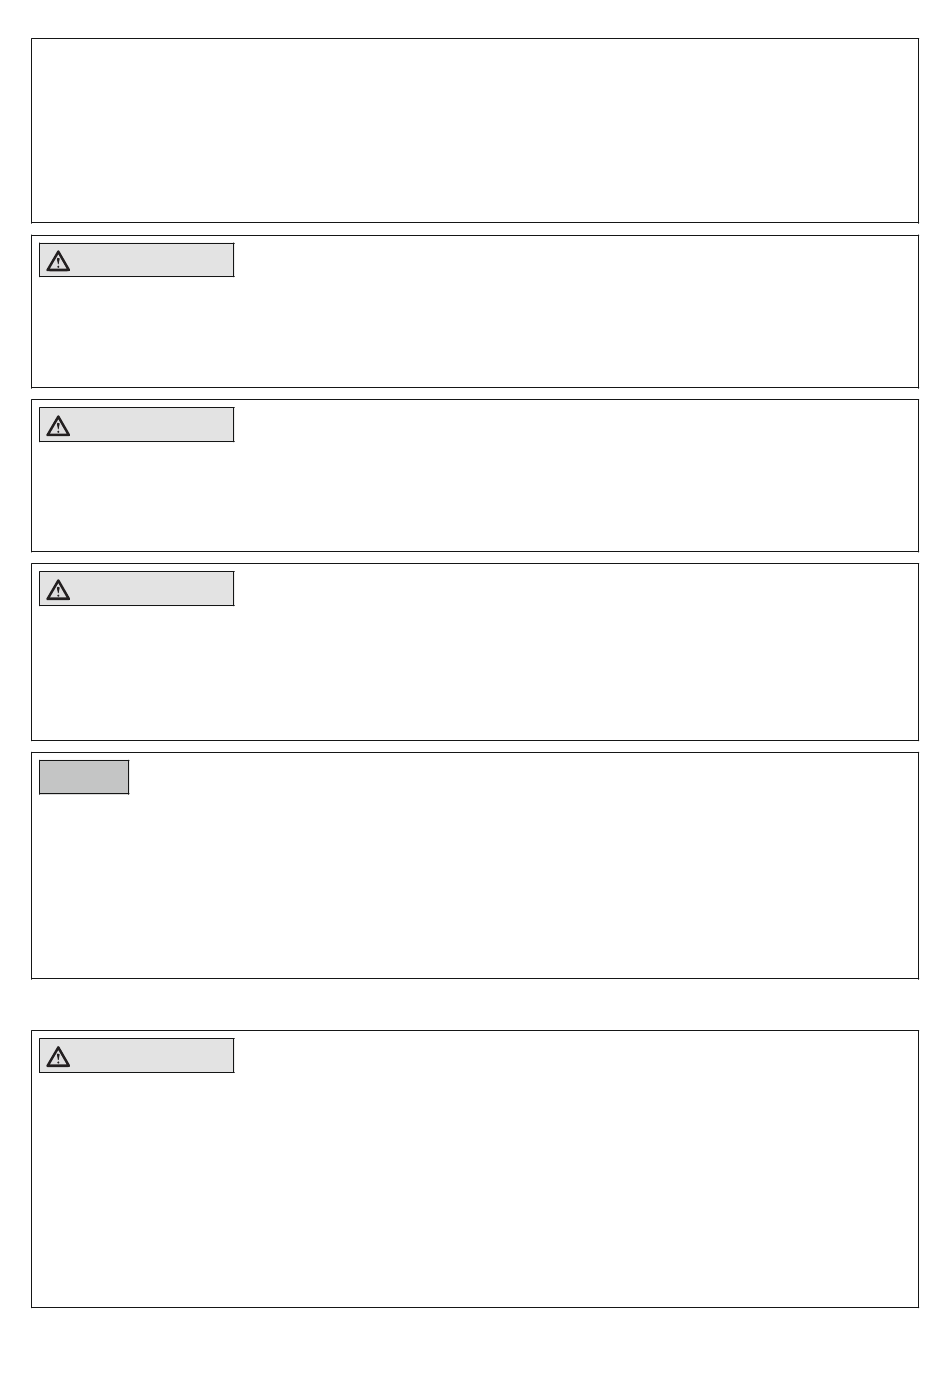Click the body of the iconless gray-label panel
Screen dimensions: 950x1374
475,885
